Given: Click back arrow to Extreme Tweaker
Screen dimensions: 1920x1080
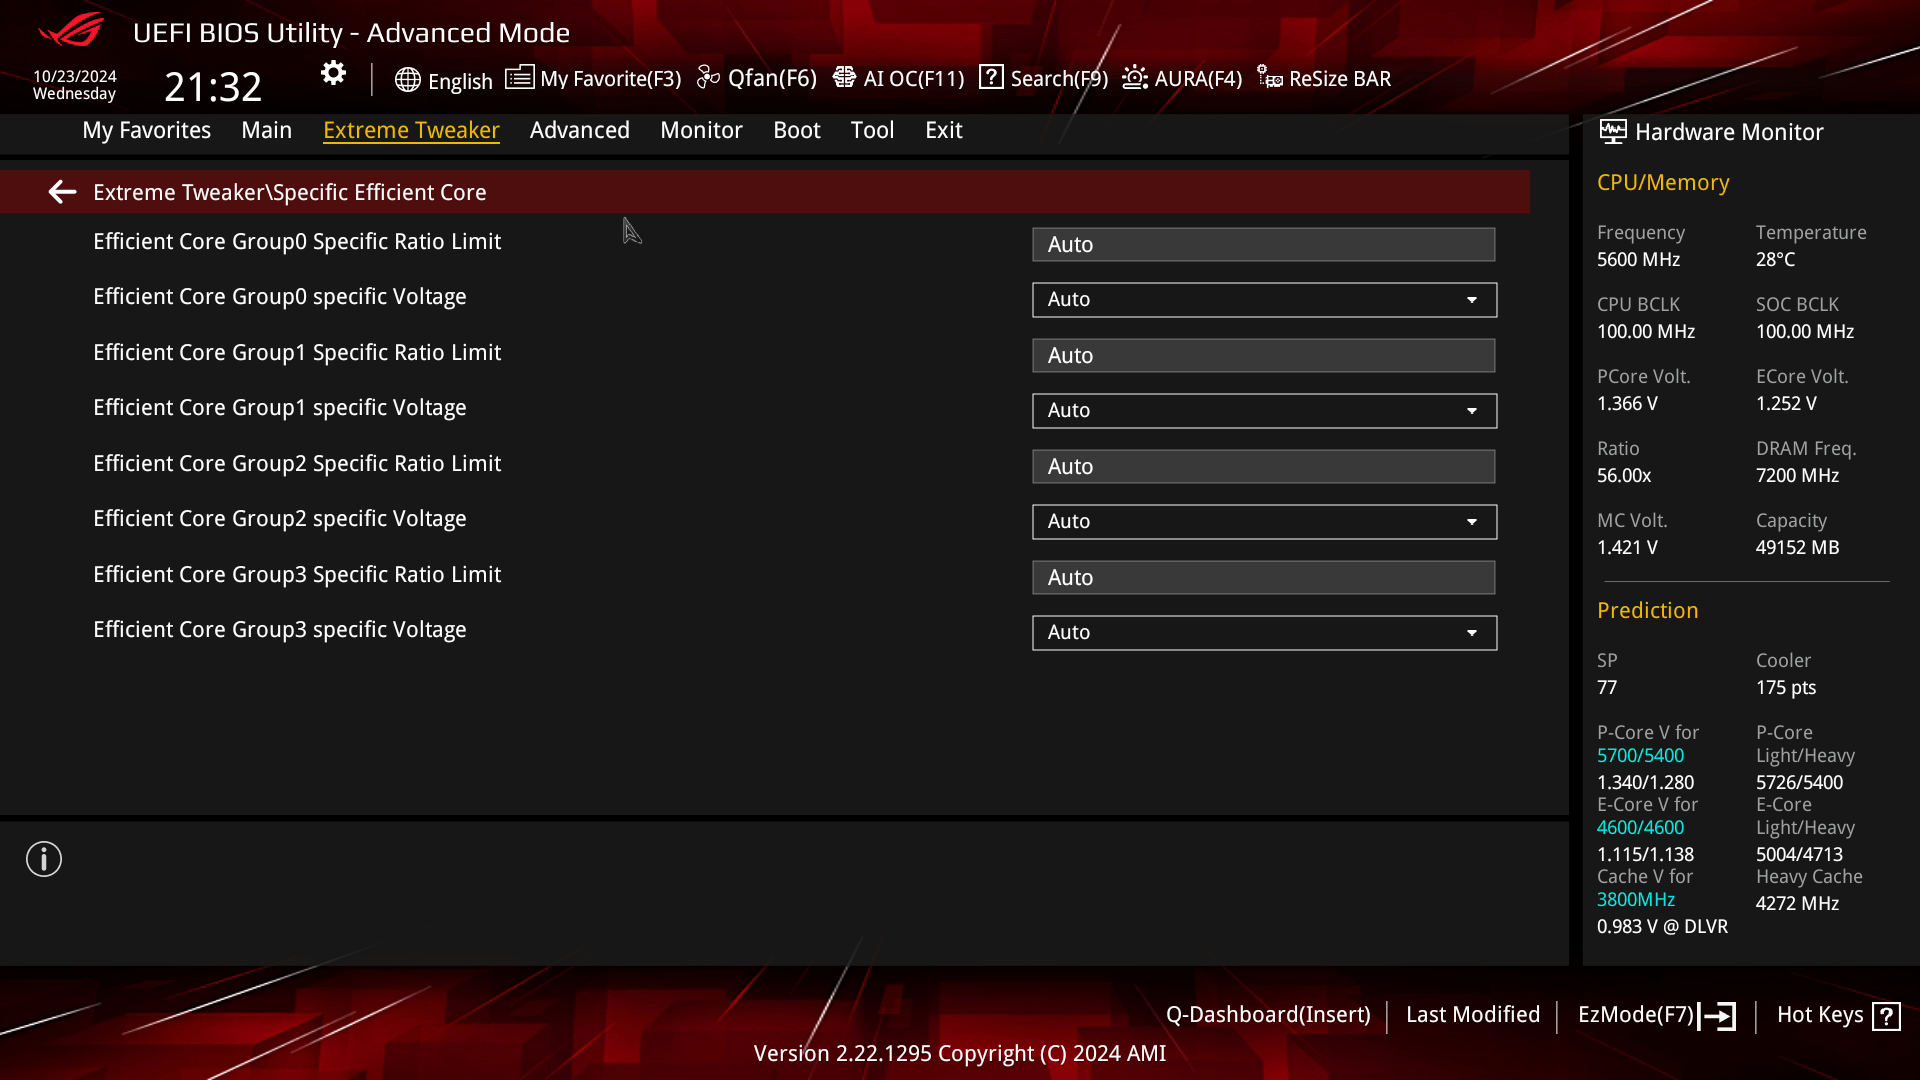Looking at the screenshot, I should pos(62,191).
